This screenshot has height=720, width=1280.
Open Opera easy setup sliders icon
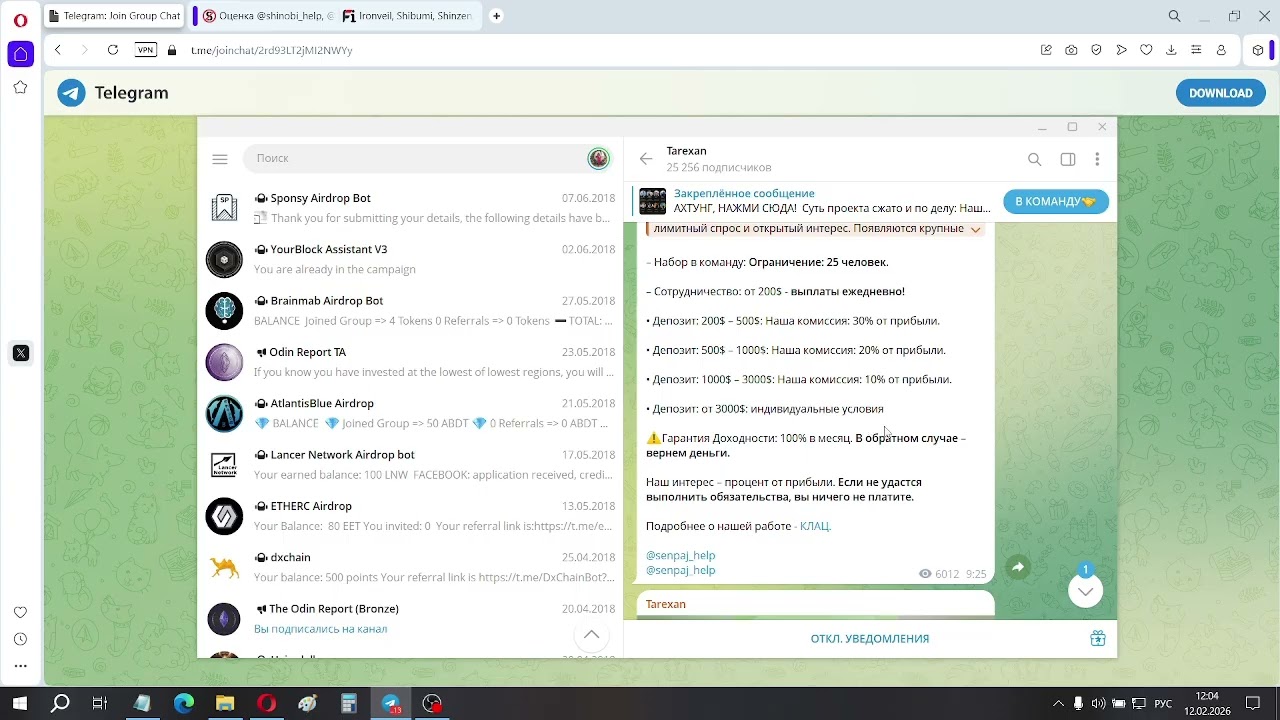(x=1196, y=50)
